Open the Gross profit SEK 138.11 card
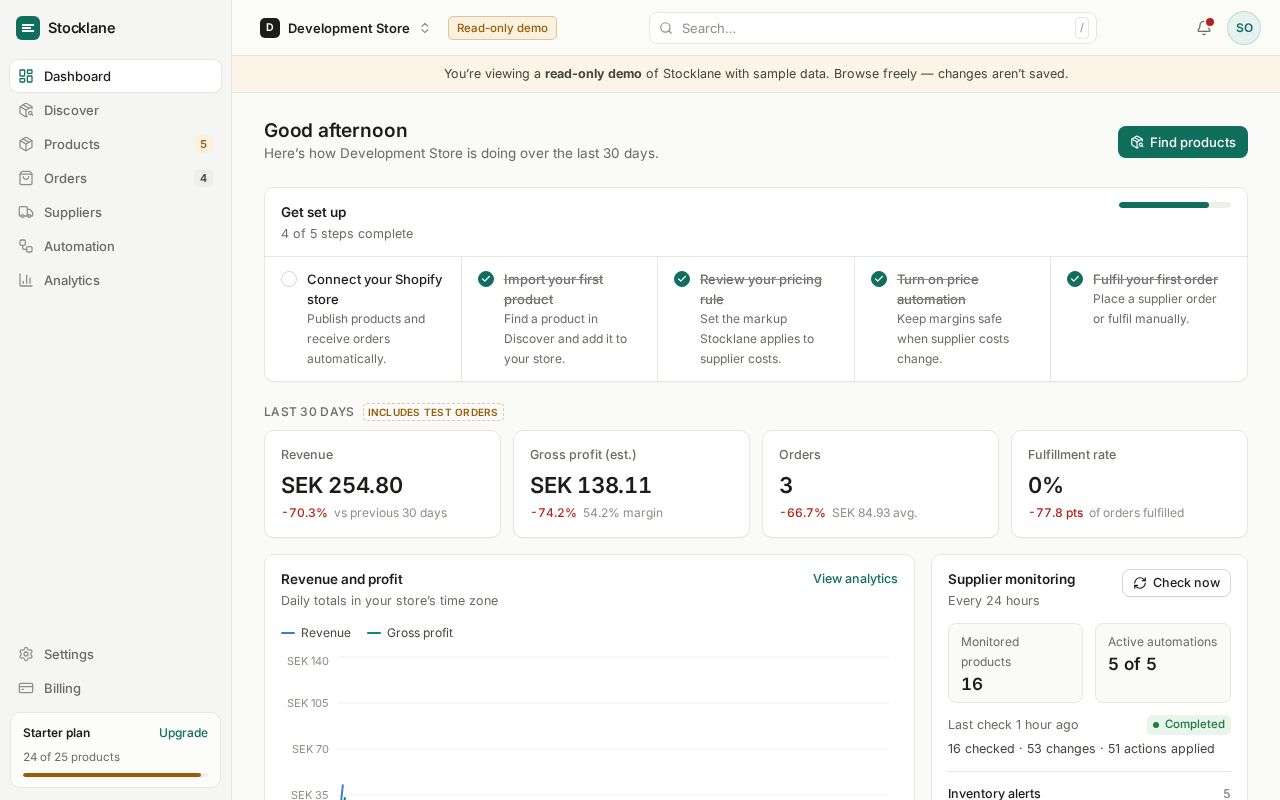 [x=631, y=484]
